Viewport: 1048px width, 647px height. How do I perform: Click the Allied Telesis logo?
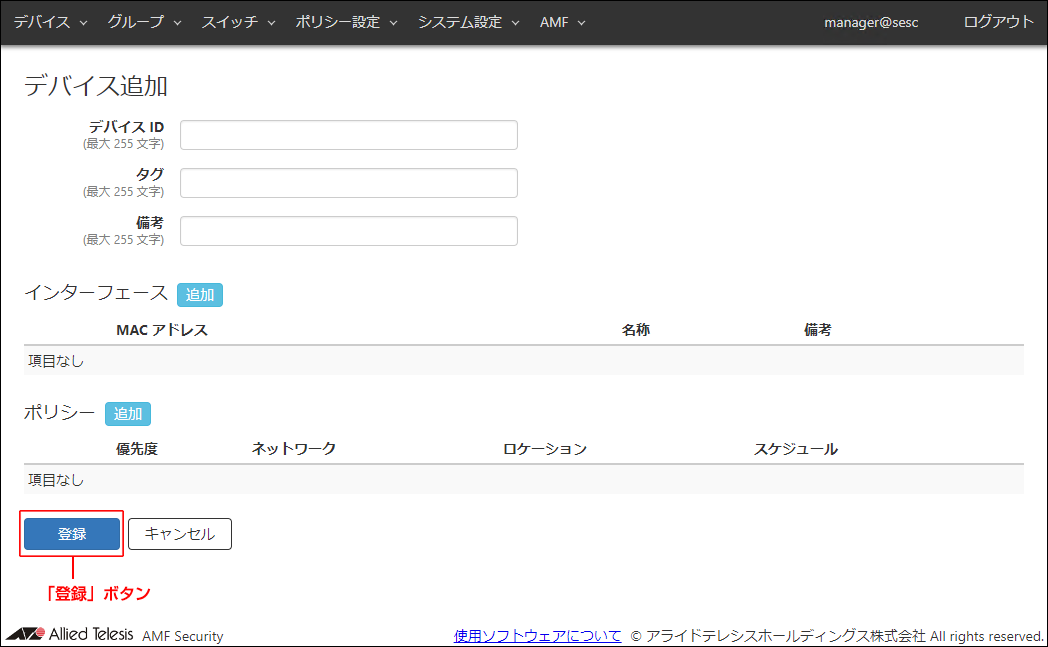(x=70, y=635)
